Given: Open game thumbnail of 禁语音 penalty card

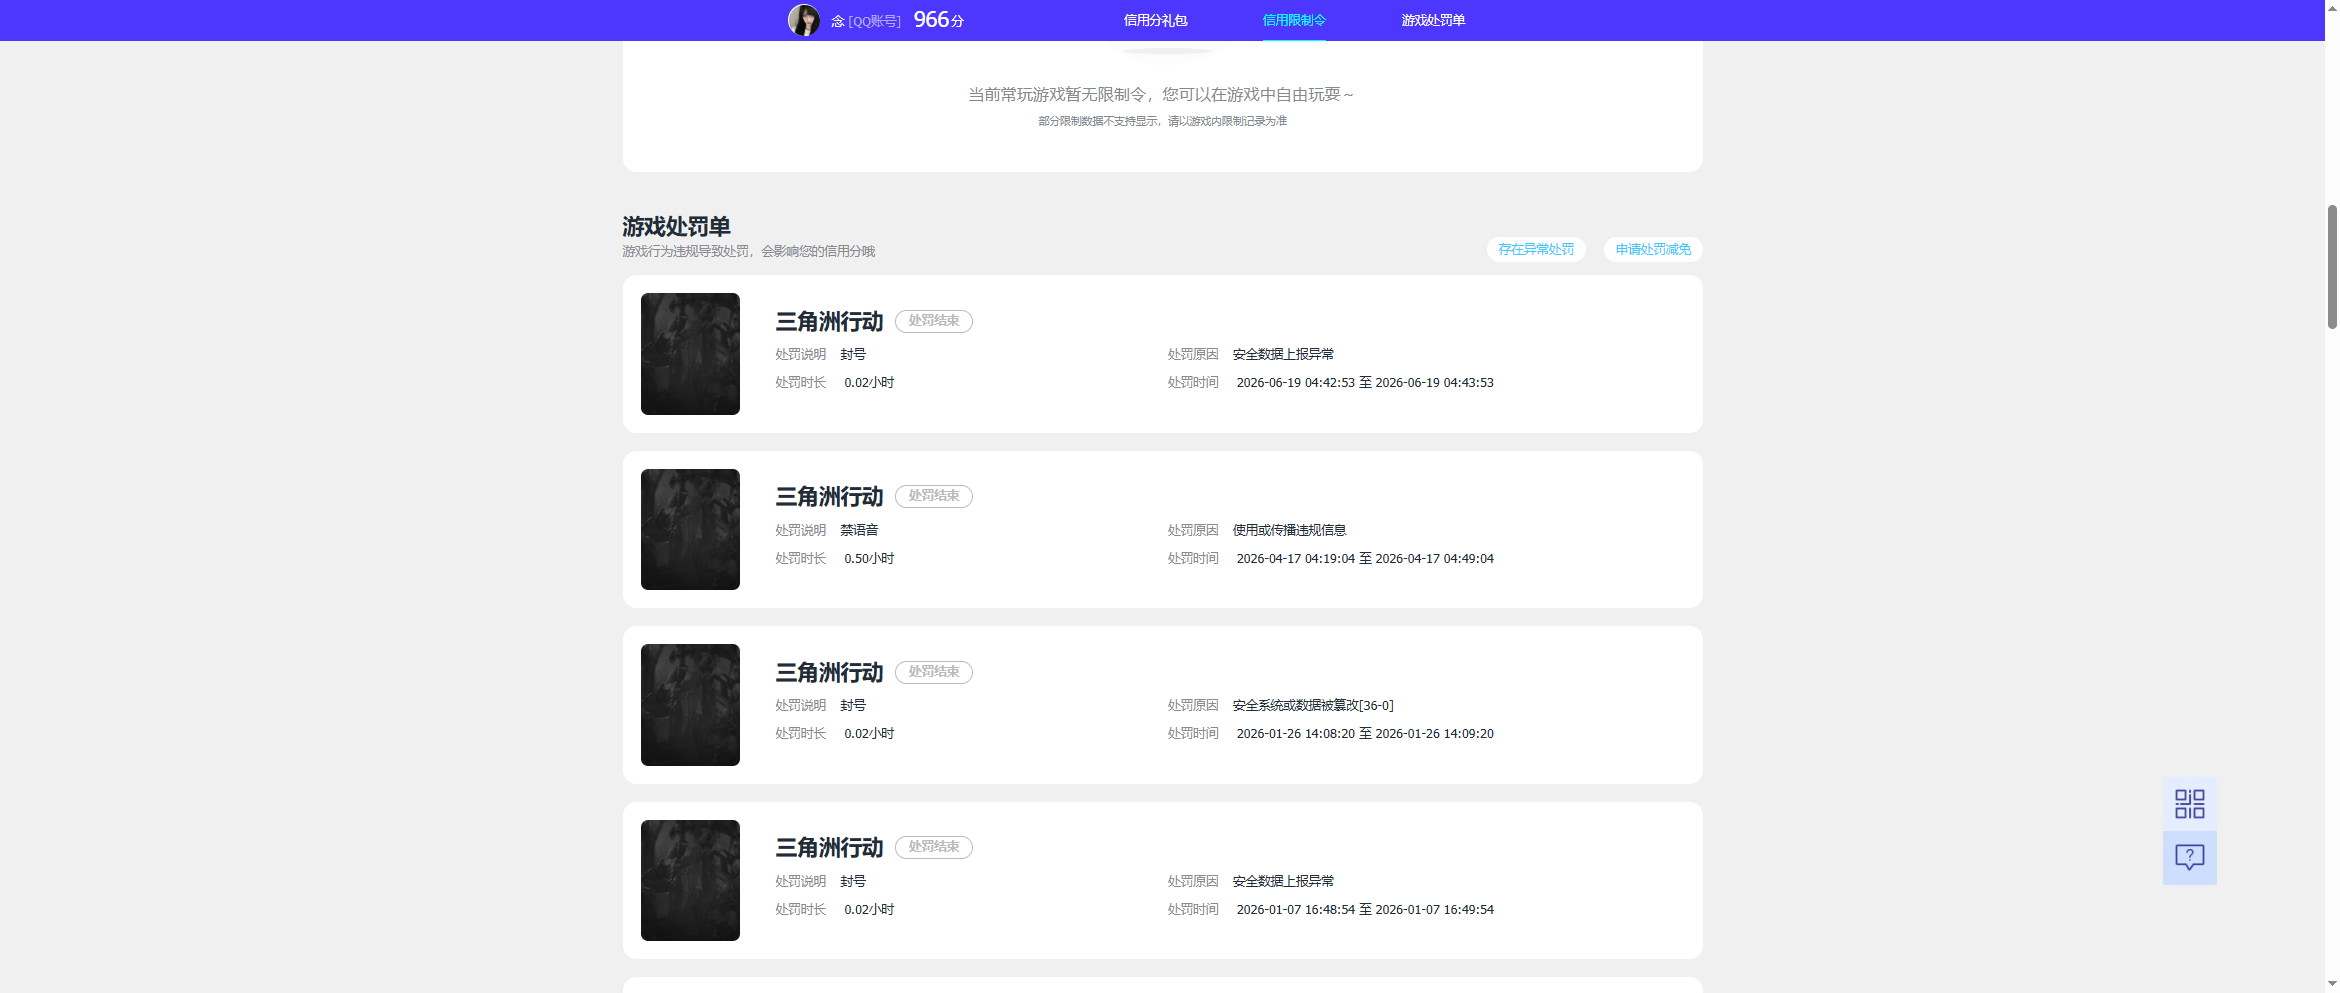Looking at the screenshot, I should tap(690, 529).
